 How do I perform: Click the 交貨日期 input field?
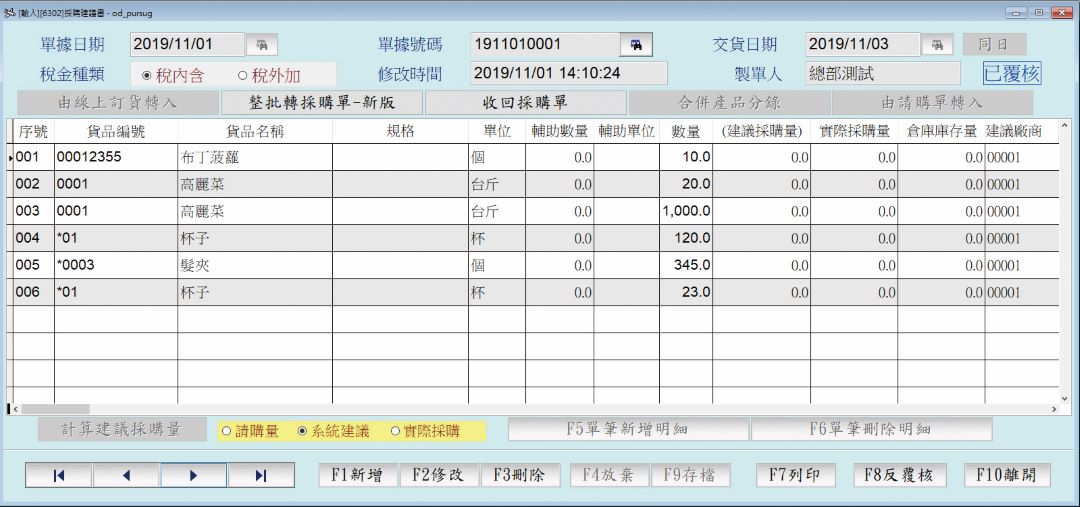pos(862,45)
